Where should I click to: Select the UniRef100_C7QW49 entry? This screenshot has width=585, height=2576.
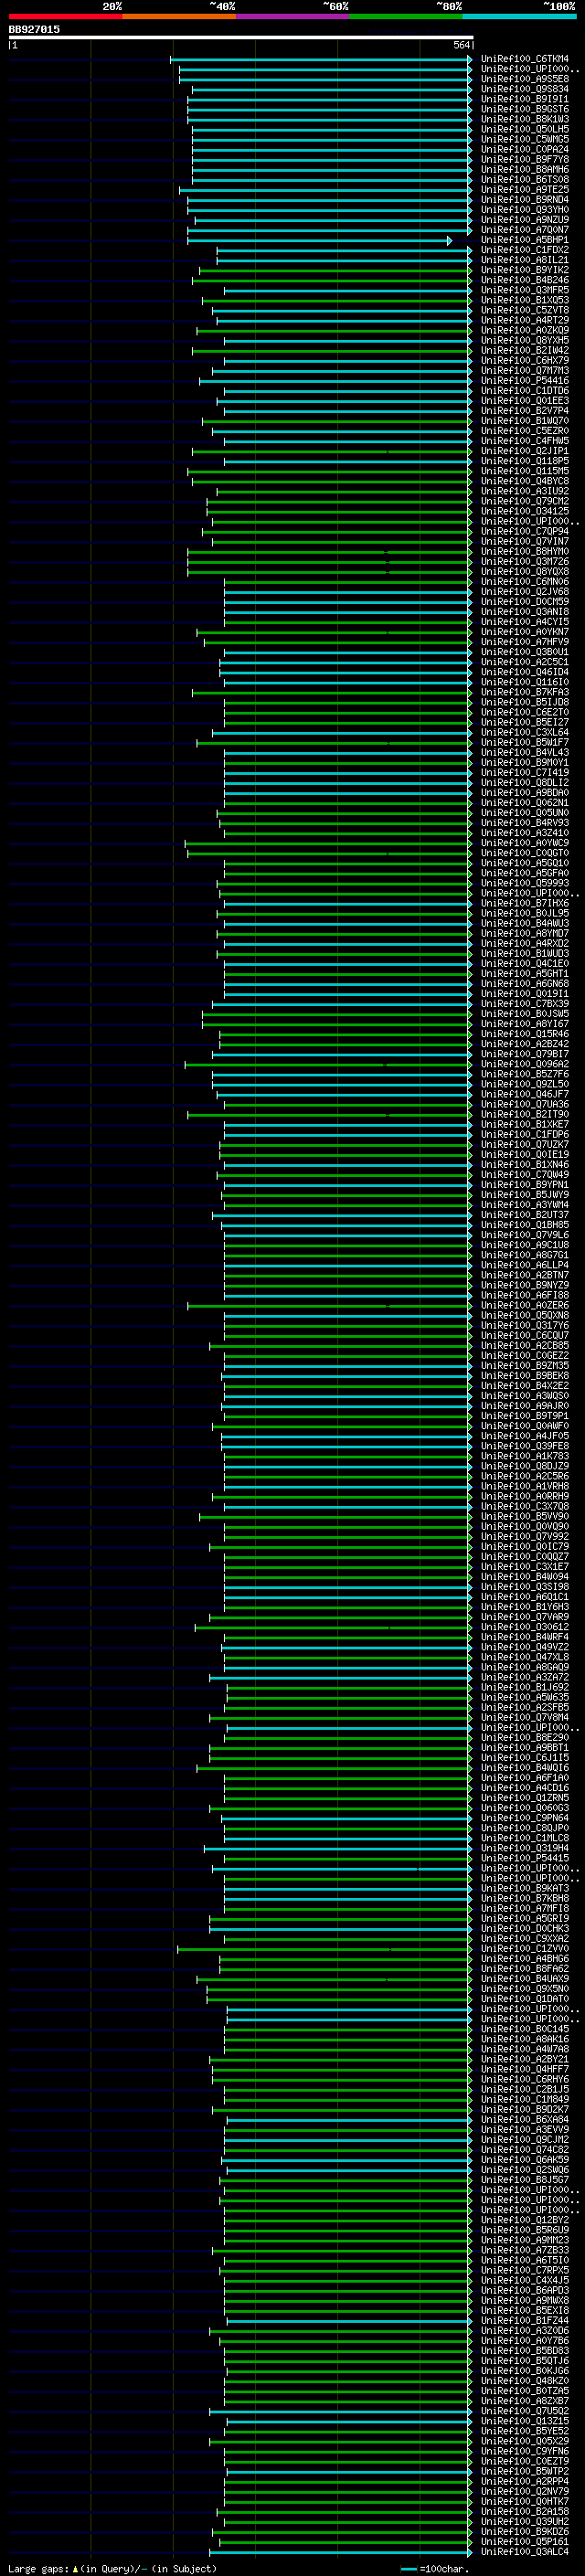[524, 1174]
